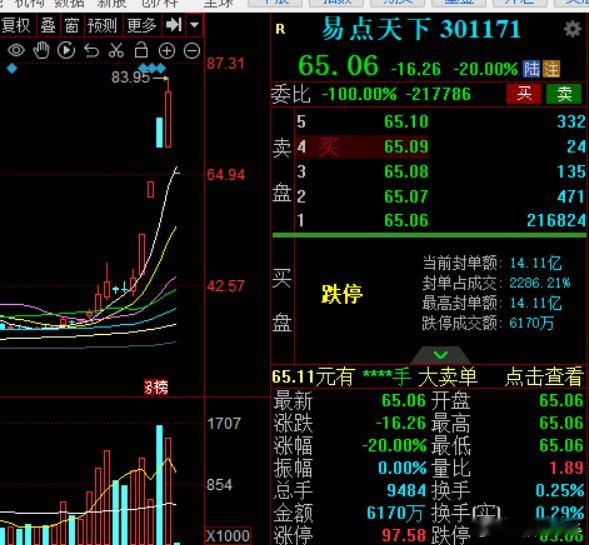Open settings gear next to stock name
This screenshot has height=545, width=589.
click(x=572, y=29)
